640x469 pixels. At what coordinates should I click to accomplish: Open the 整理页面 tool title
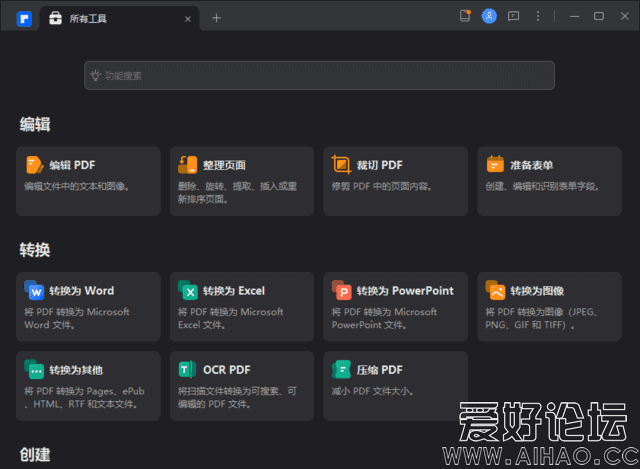coord(224,165)
